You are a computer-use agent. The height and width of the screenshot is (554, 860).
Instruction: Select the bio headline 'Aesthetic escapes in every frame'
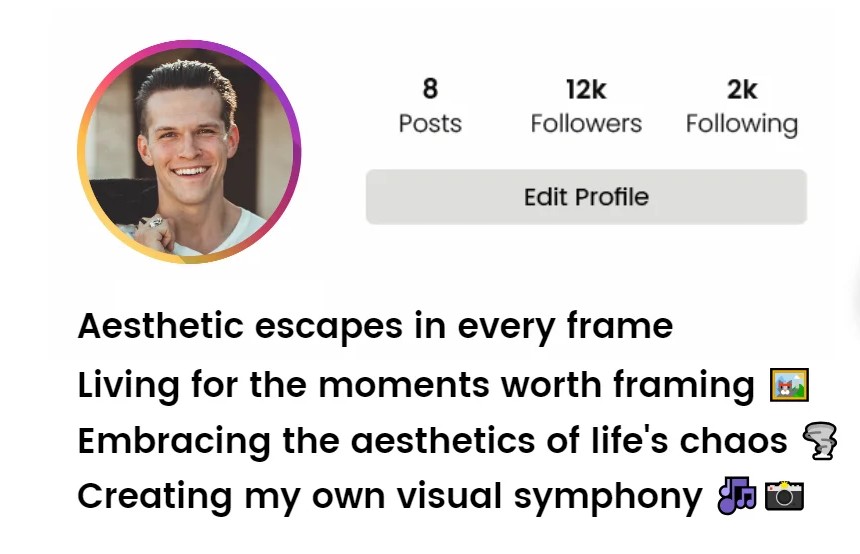(375, 326)
